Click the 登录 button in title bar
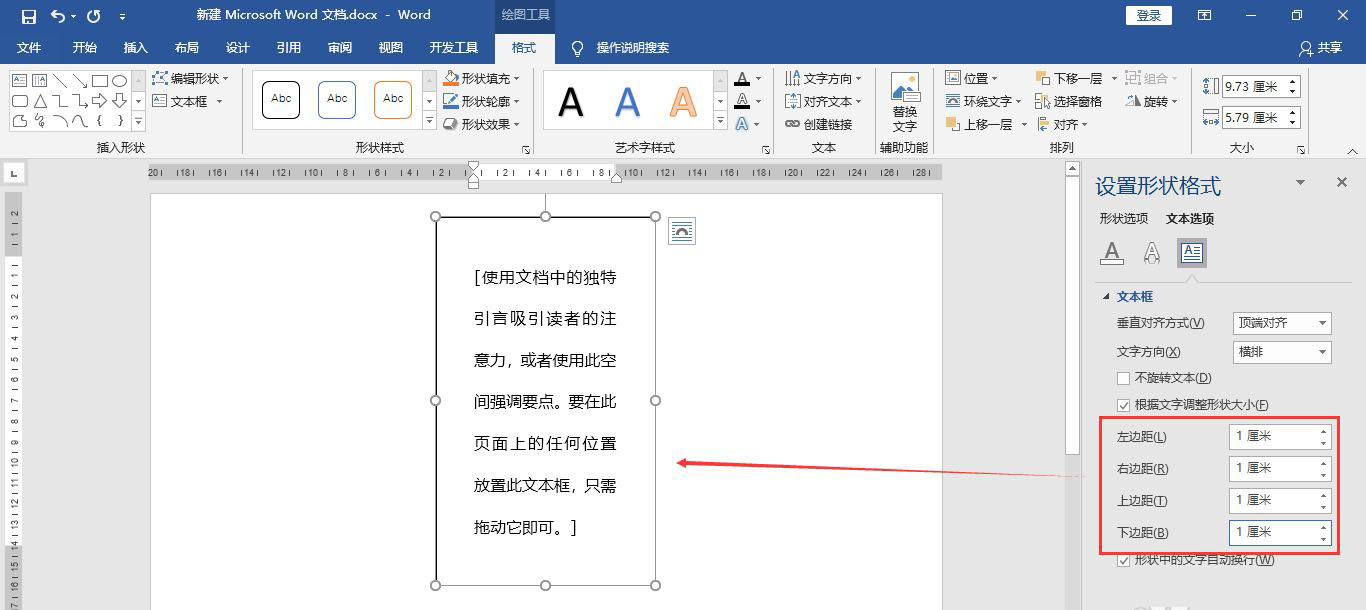The height and width of the screenshot is (610, 1366). 1147,15
